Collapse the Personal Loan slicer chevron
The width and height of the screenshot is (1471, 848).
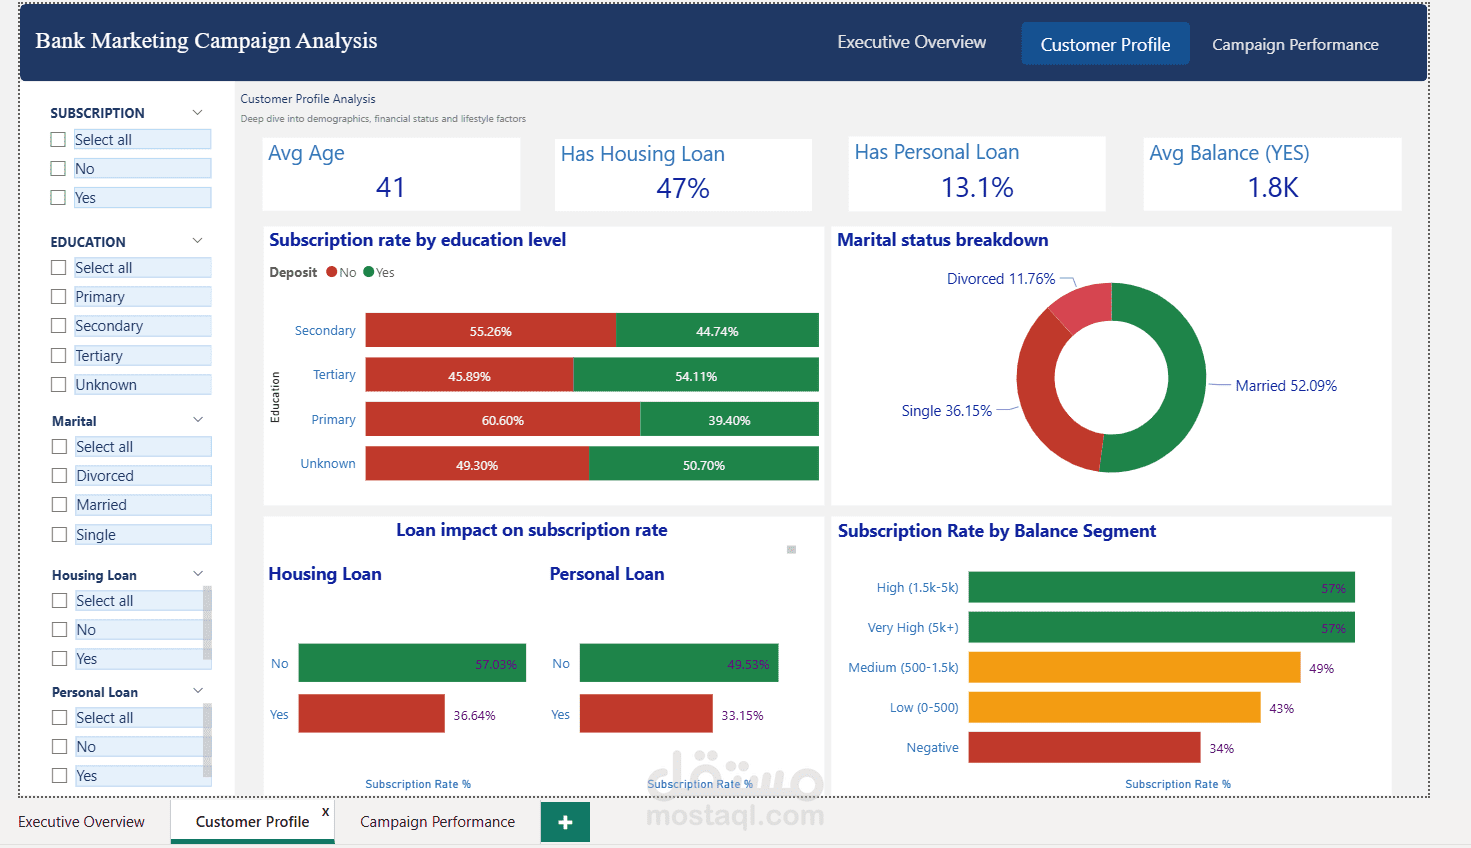tap(198, 691)
